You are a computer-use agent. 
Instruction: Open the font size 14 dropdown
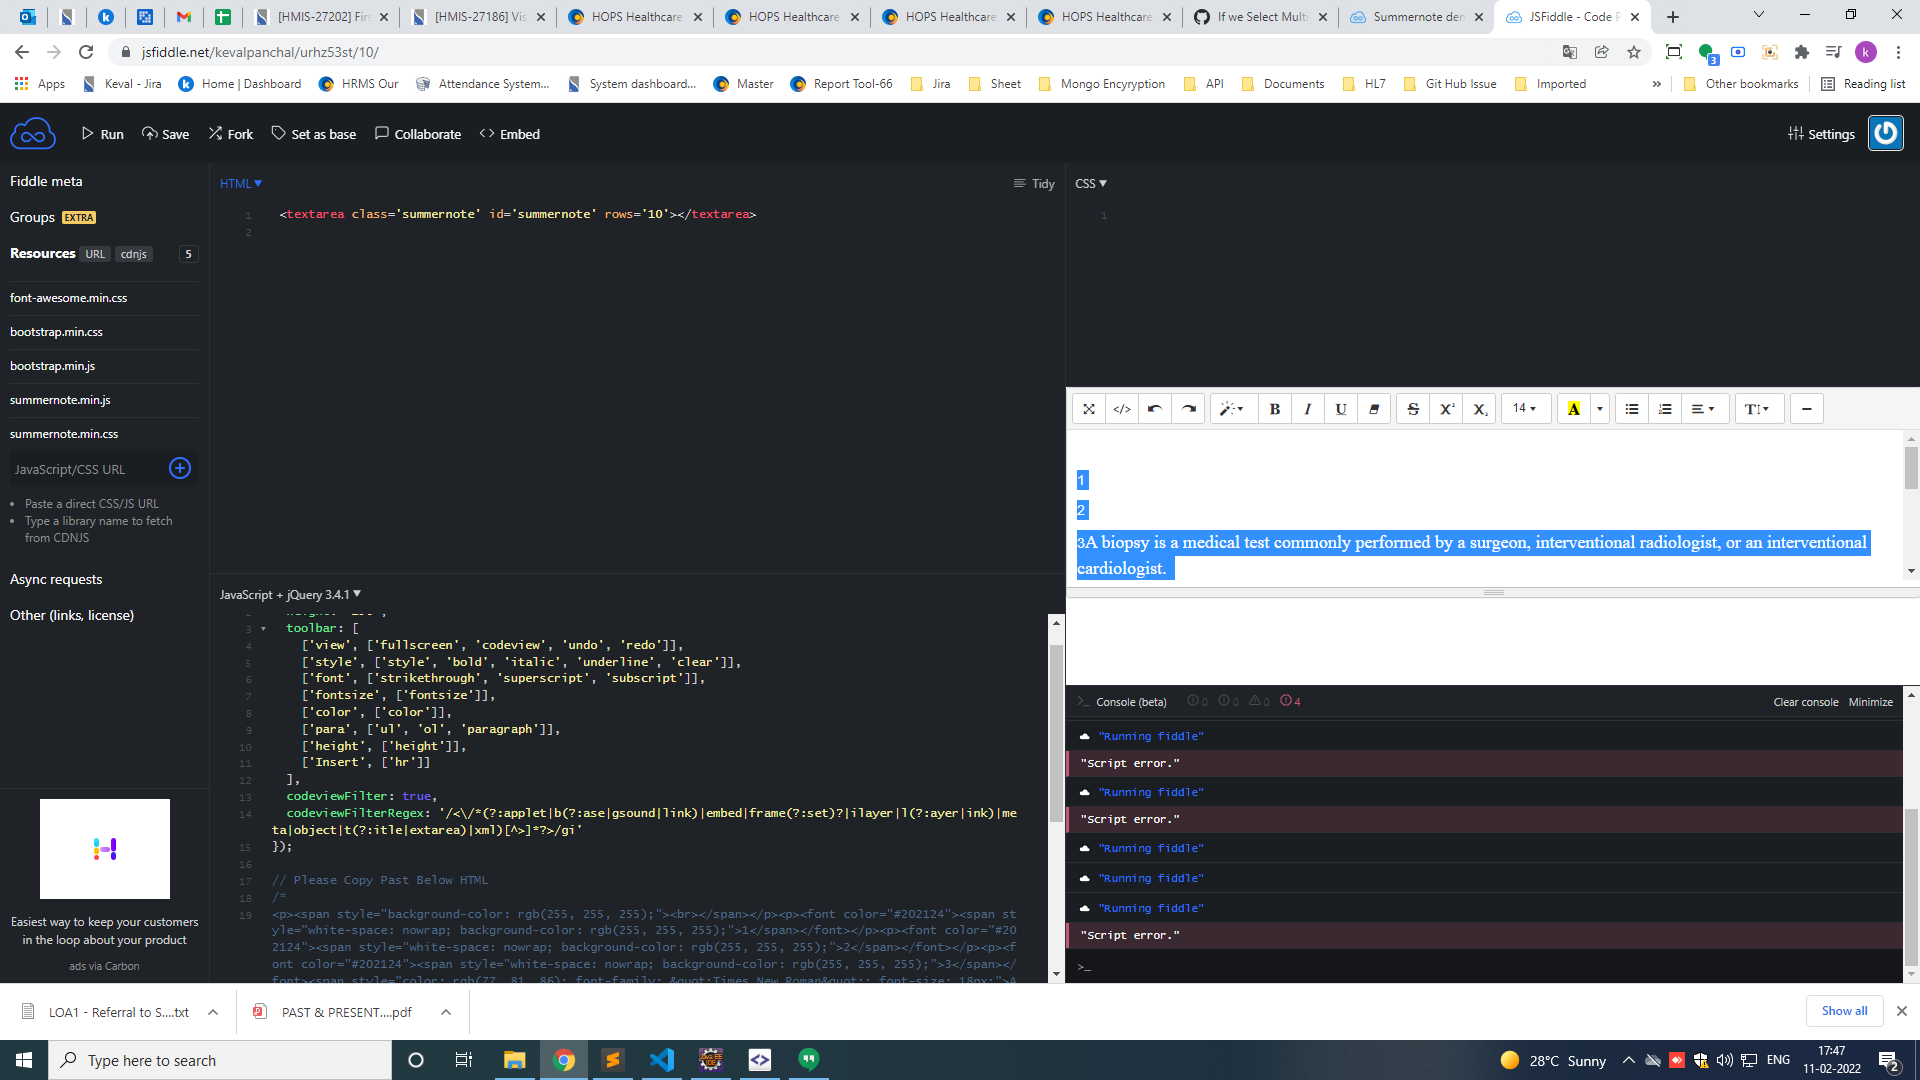[x=1525, y=409]
